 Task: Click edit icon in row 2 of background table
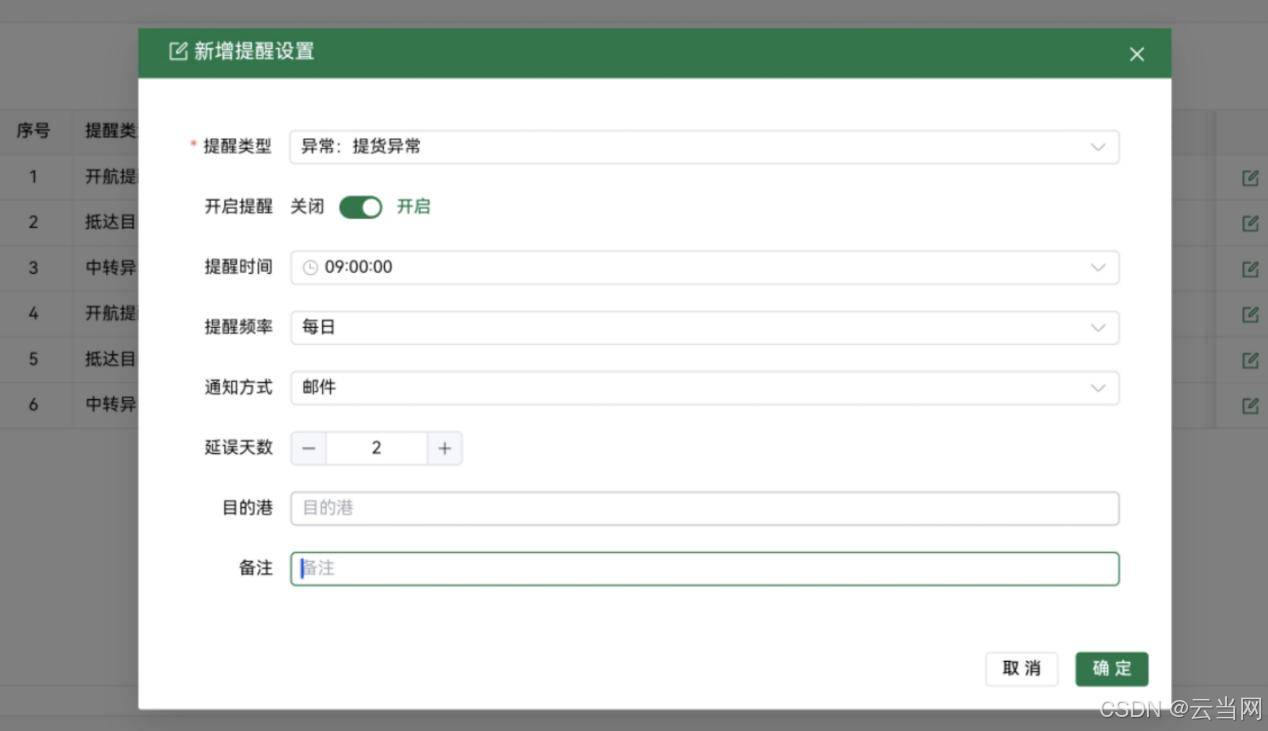pyautogui.click(x=1249, y=223)
